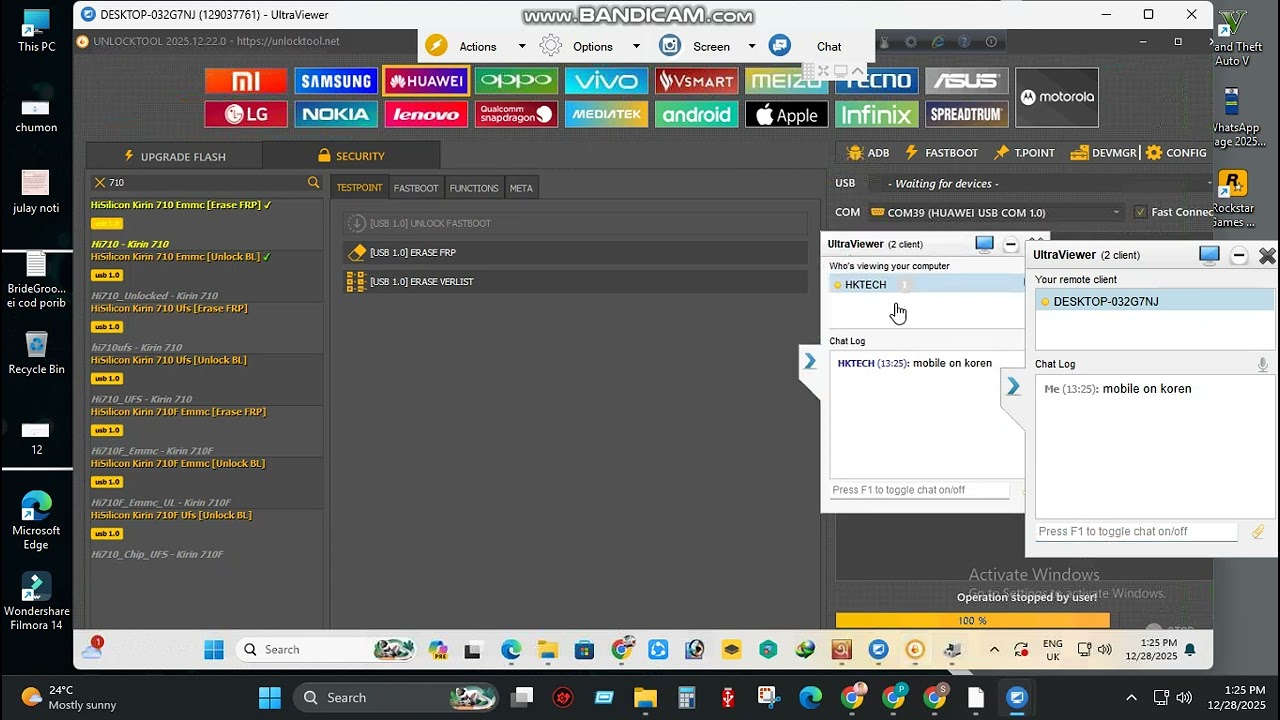The width and height of the screenshot is (1280, 720).
Task: Click the T.POINT button
Action: pos(1024,153)
